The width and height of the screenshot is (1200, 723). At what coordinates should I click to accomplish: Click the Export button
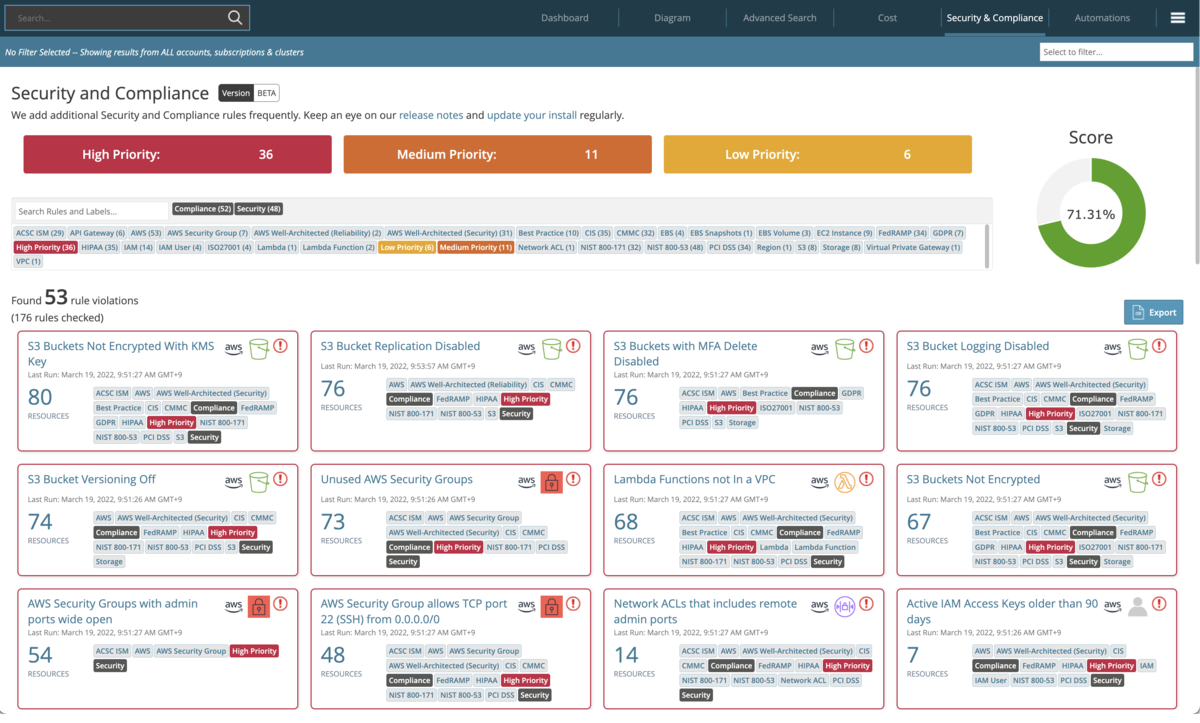coord(1153,312)
